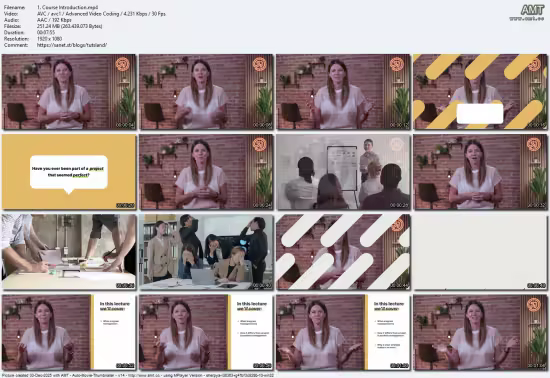Select the resolution value '1920 x 1080'
This screenshot has height=378, width=550.
coord(49,39)
